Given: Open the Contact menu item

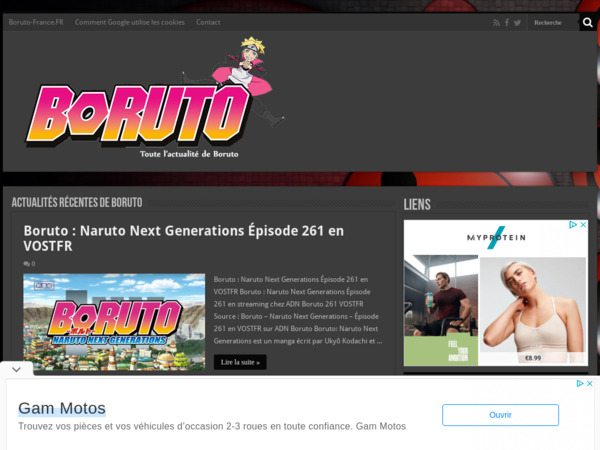Looking at the screenshot, I should (x=208, y=22).
